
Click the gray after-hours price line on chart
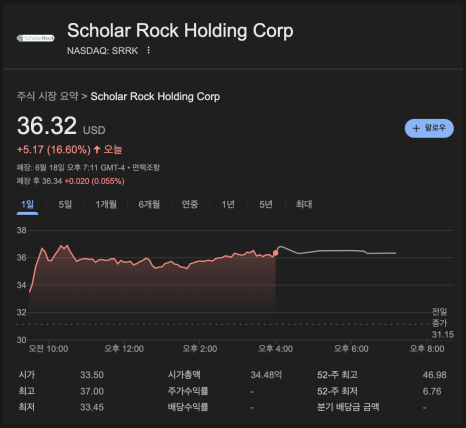pos(337,251)
